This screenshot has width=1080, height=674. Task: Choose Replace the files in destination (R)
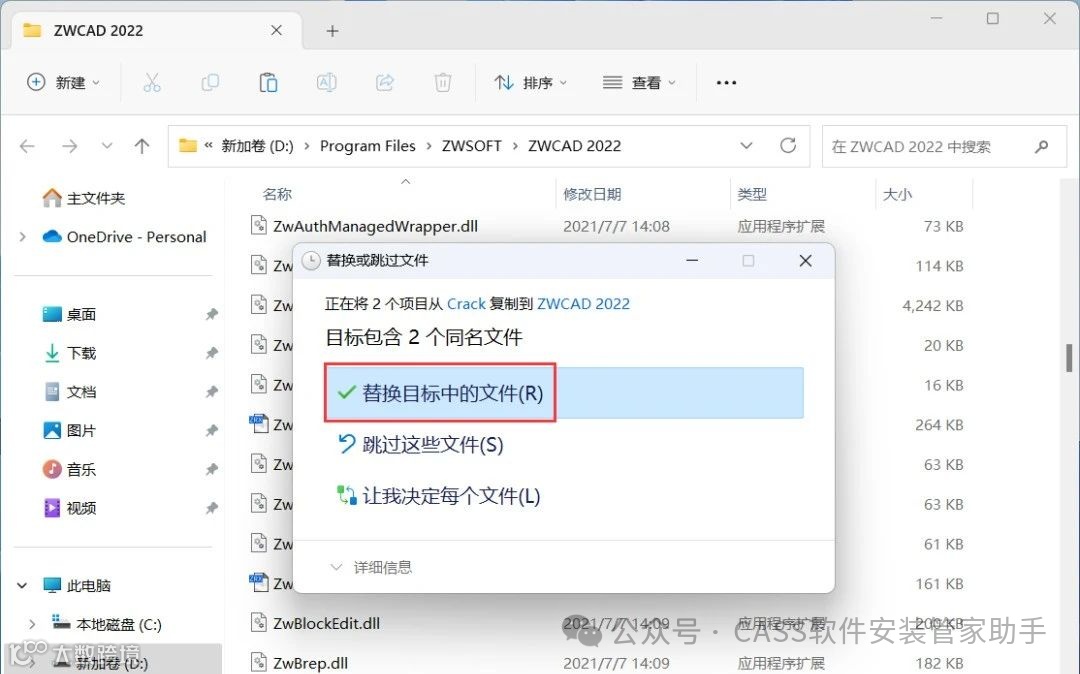click(564, 393)
